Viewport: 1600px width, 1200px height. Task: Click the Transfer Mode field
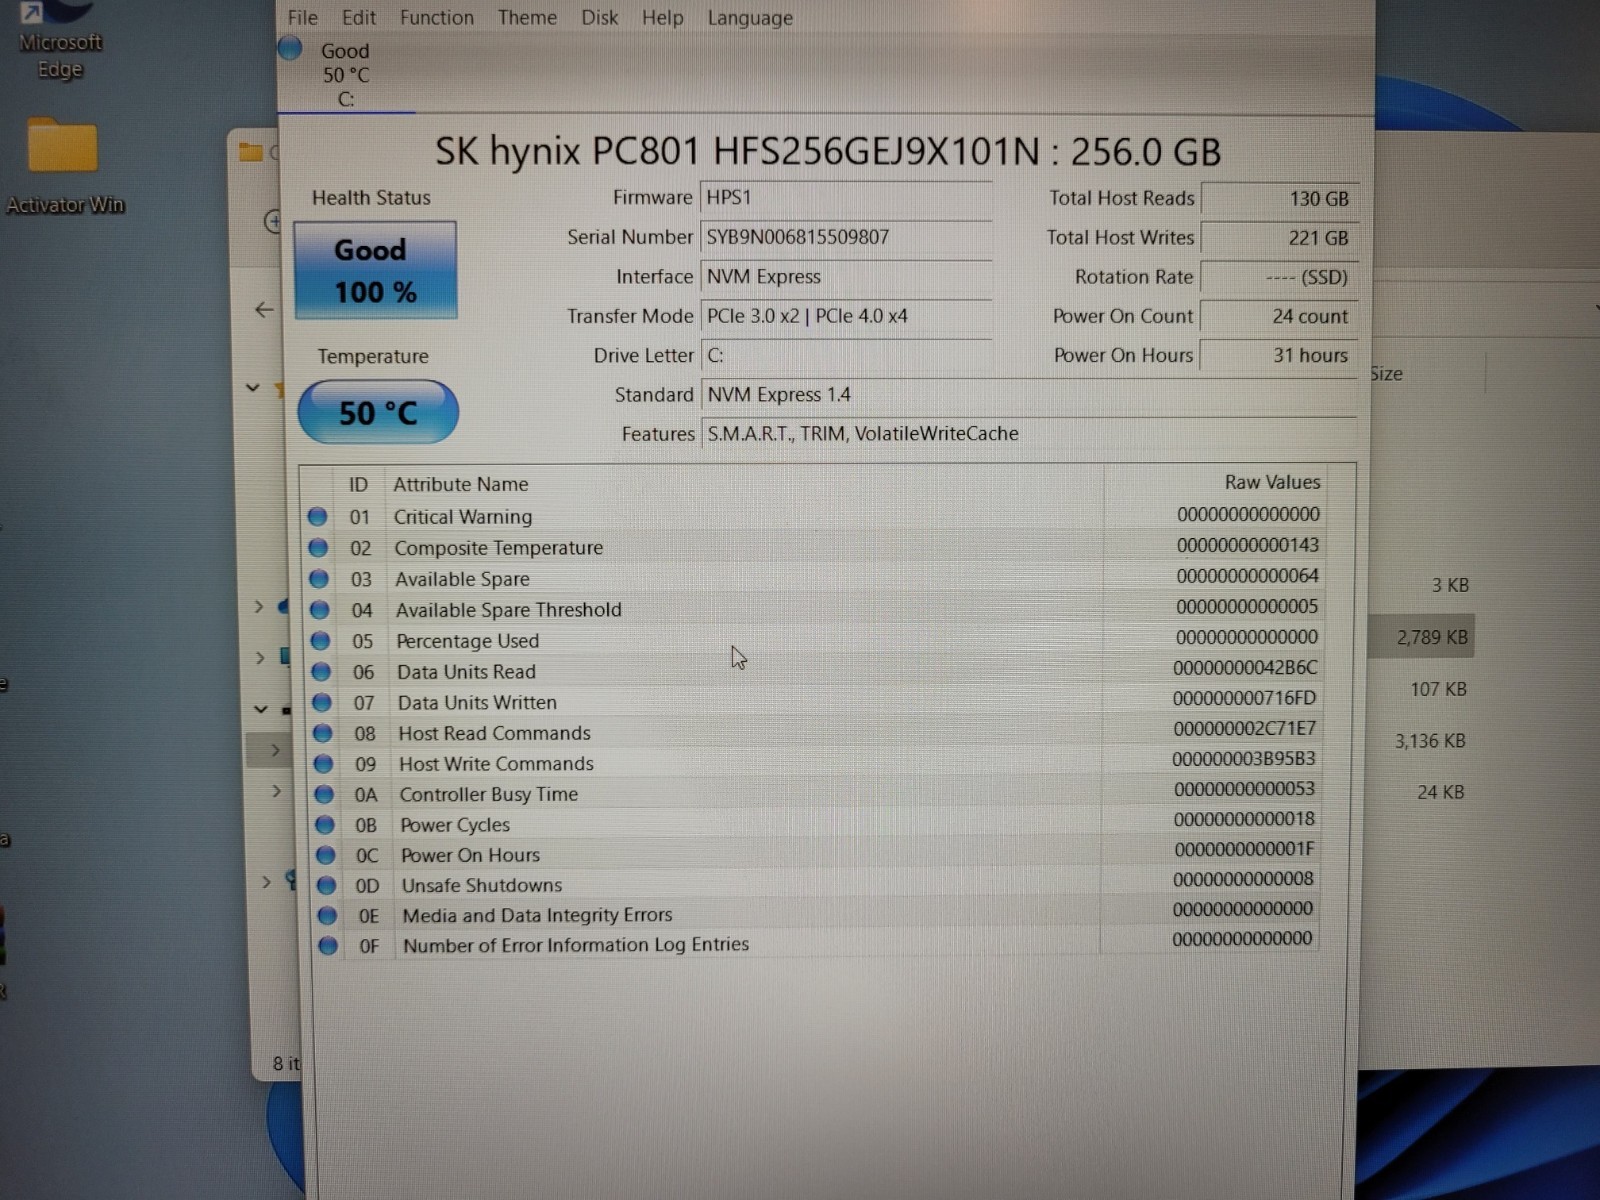[846, 316]
